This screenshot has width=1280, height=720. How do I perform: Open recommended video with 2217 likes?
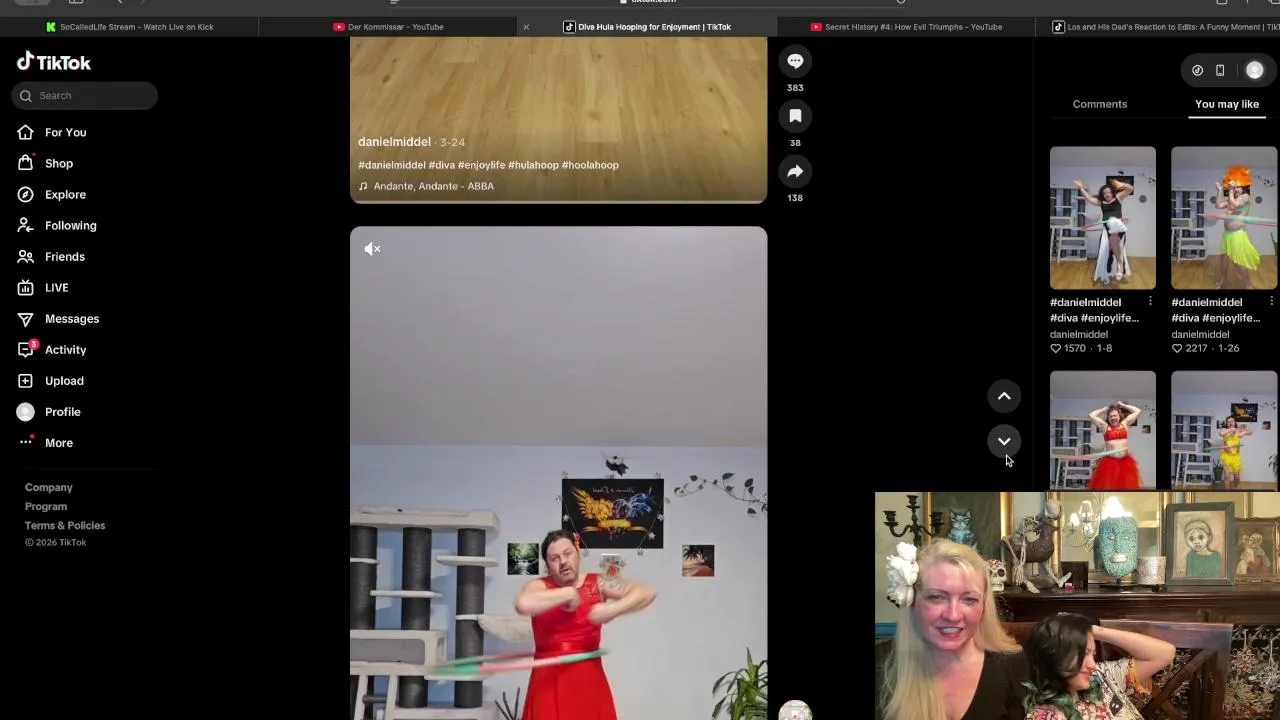[x=1224, y=218]
